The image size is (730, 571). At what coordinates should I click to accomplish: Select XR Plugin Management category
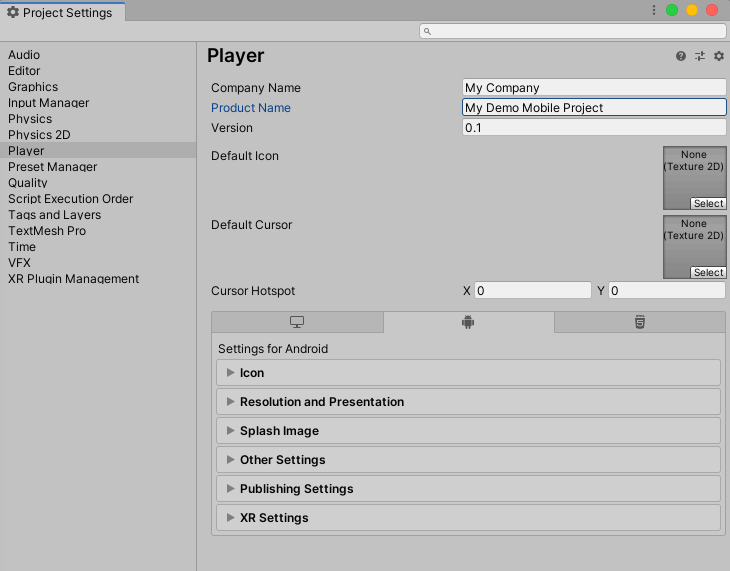(x=73, y=279)
